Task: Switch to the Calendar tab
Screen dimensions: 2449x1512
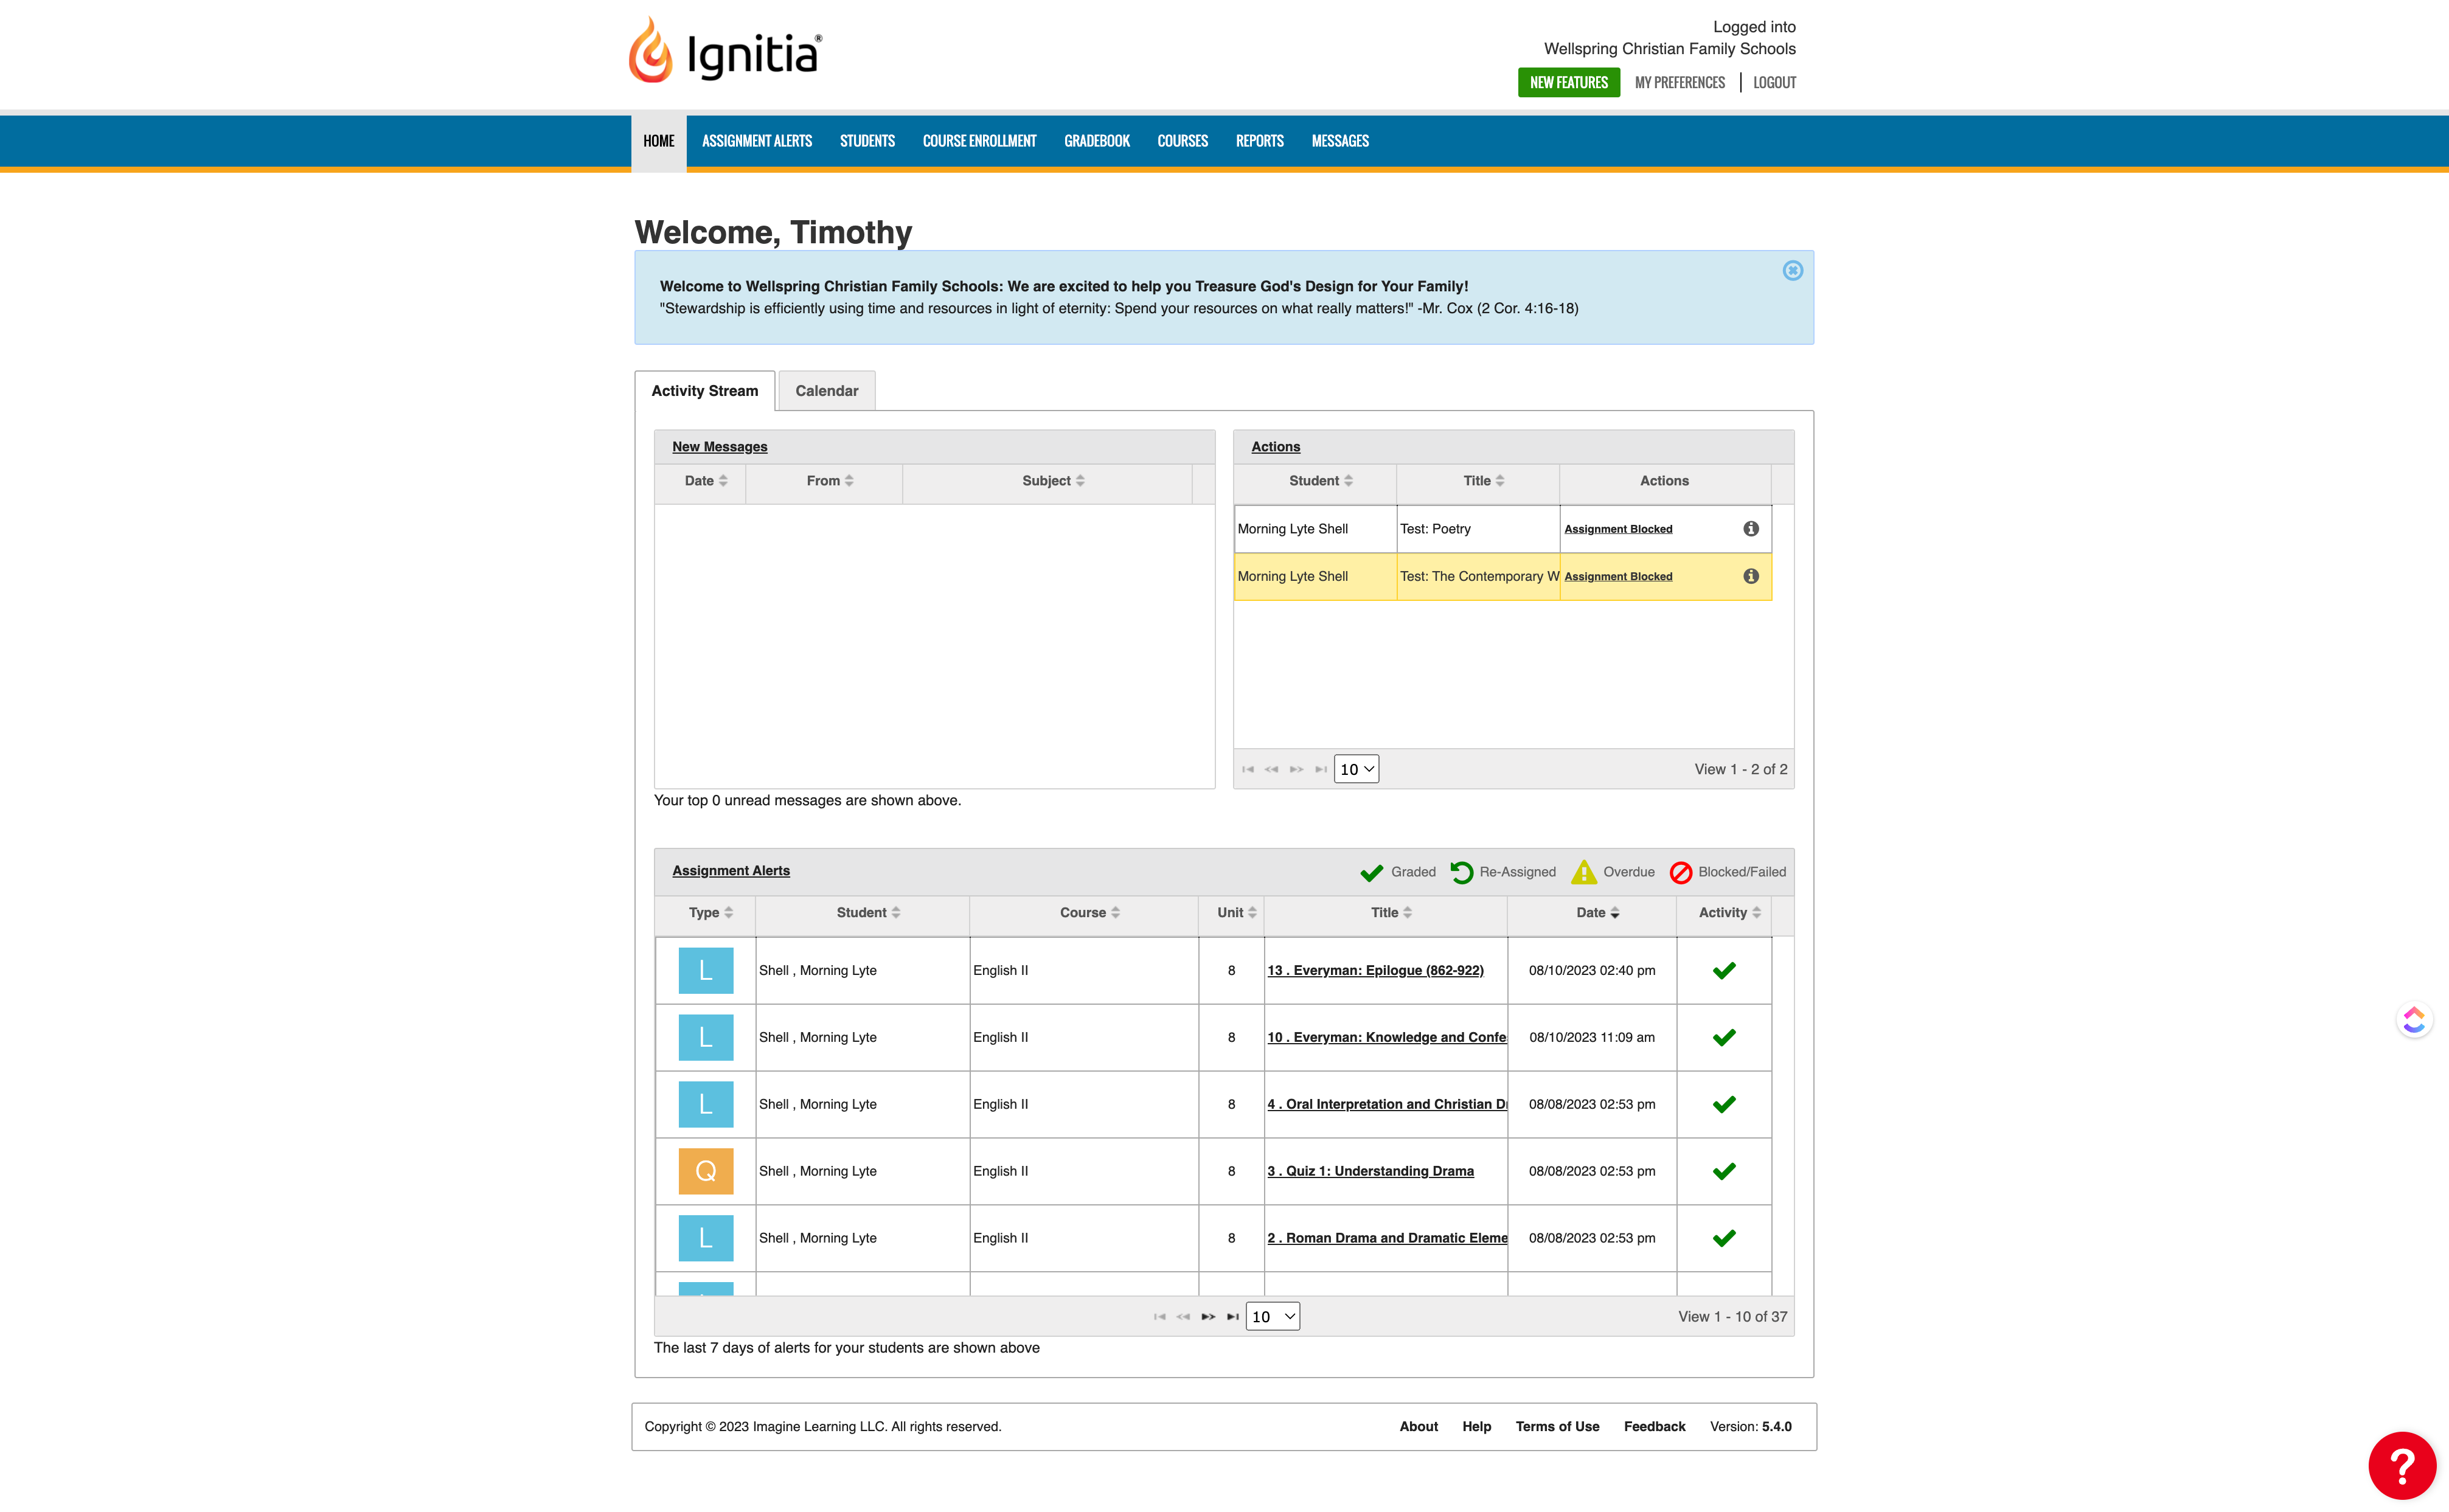Action: 826,391
